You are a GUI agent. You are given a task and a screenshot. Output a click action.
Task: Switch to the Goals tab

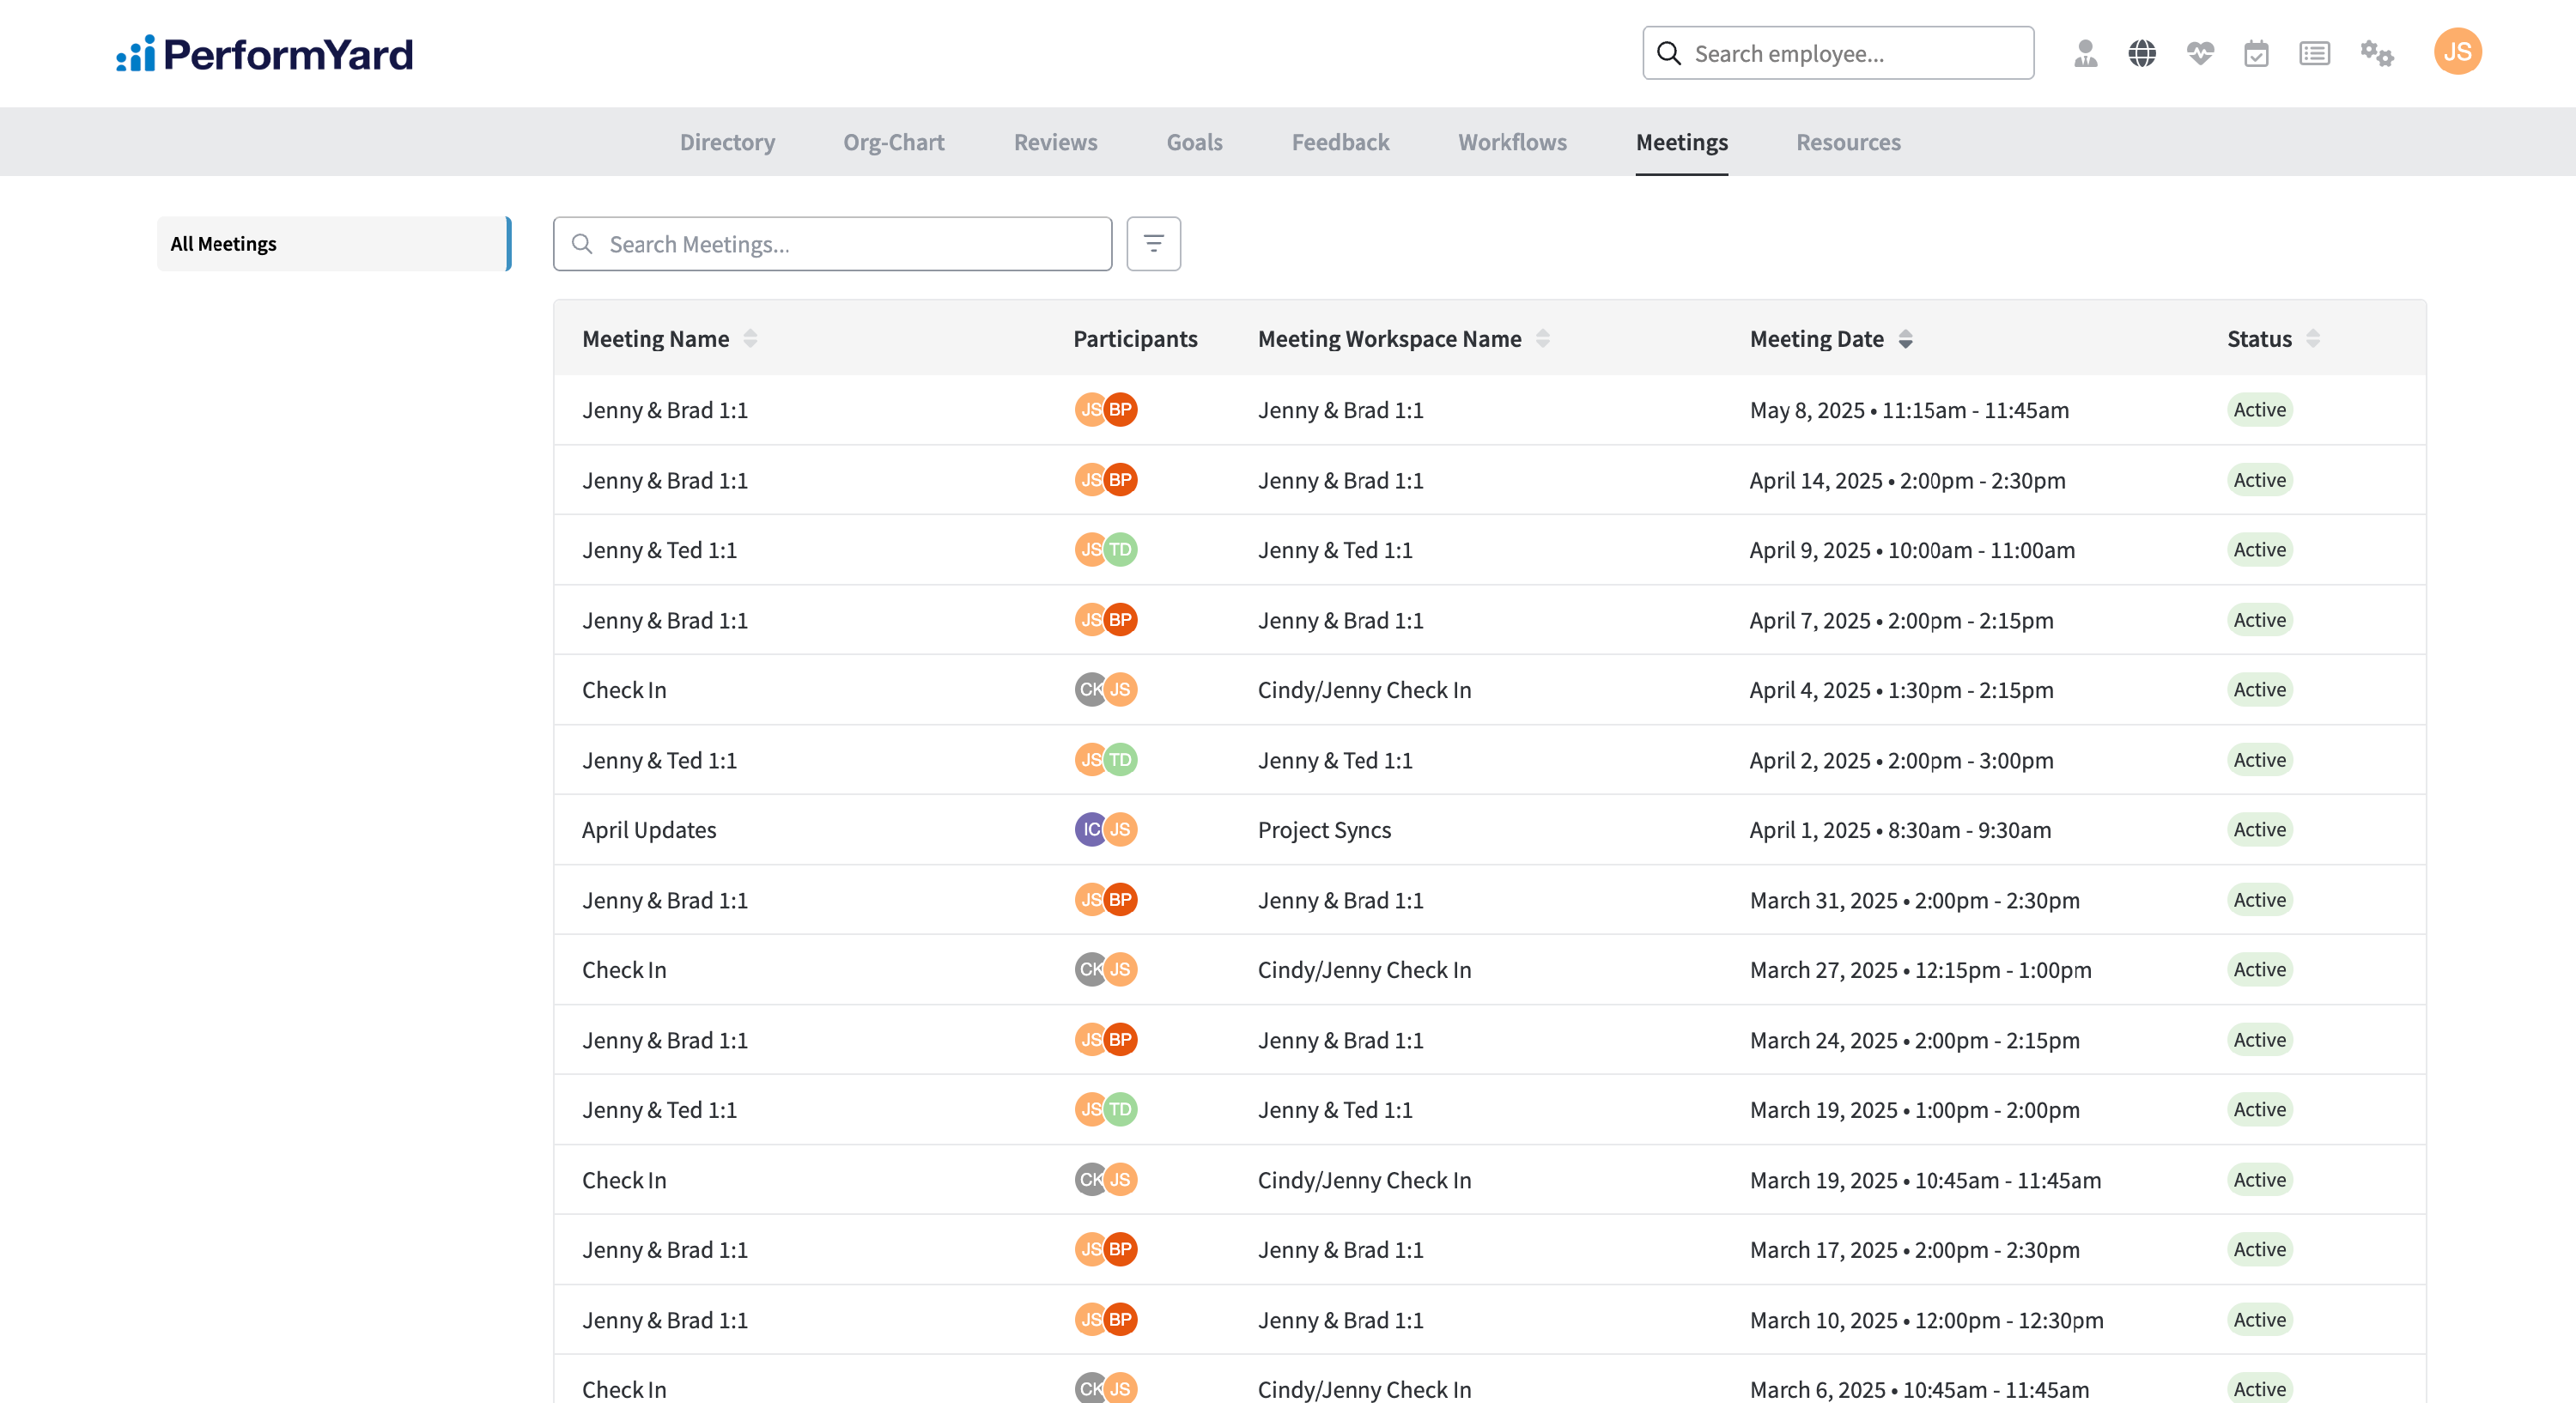click(x=1194, y=142)
